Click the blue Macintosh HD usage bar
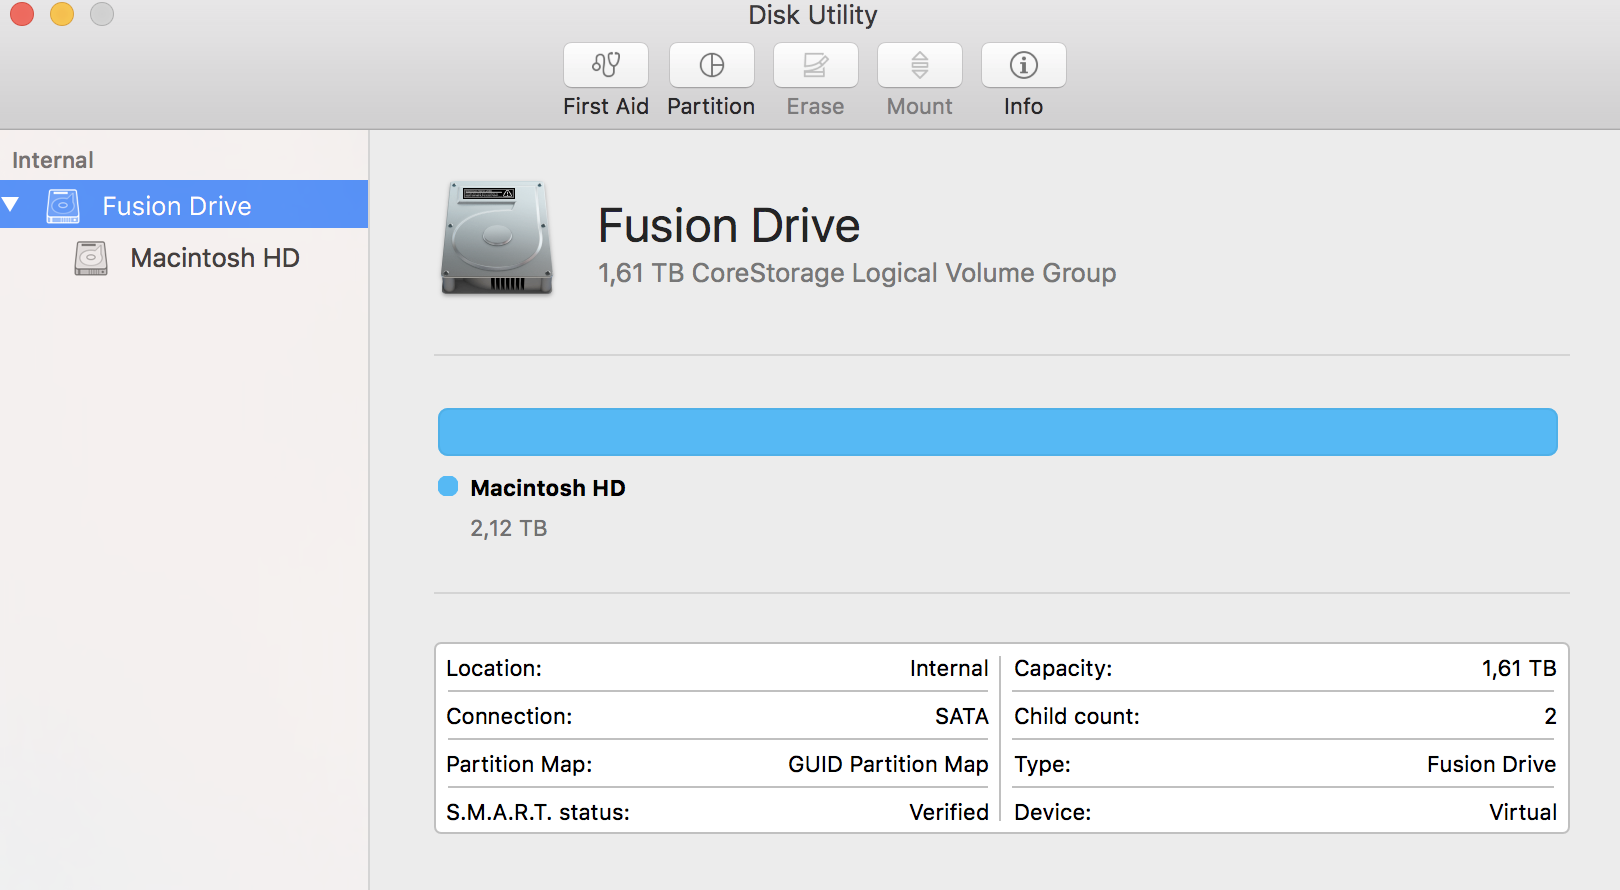Screen dimensions: 1620x890 point(998,432)
